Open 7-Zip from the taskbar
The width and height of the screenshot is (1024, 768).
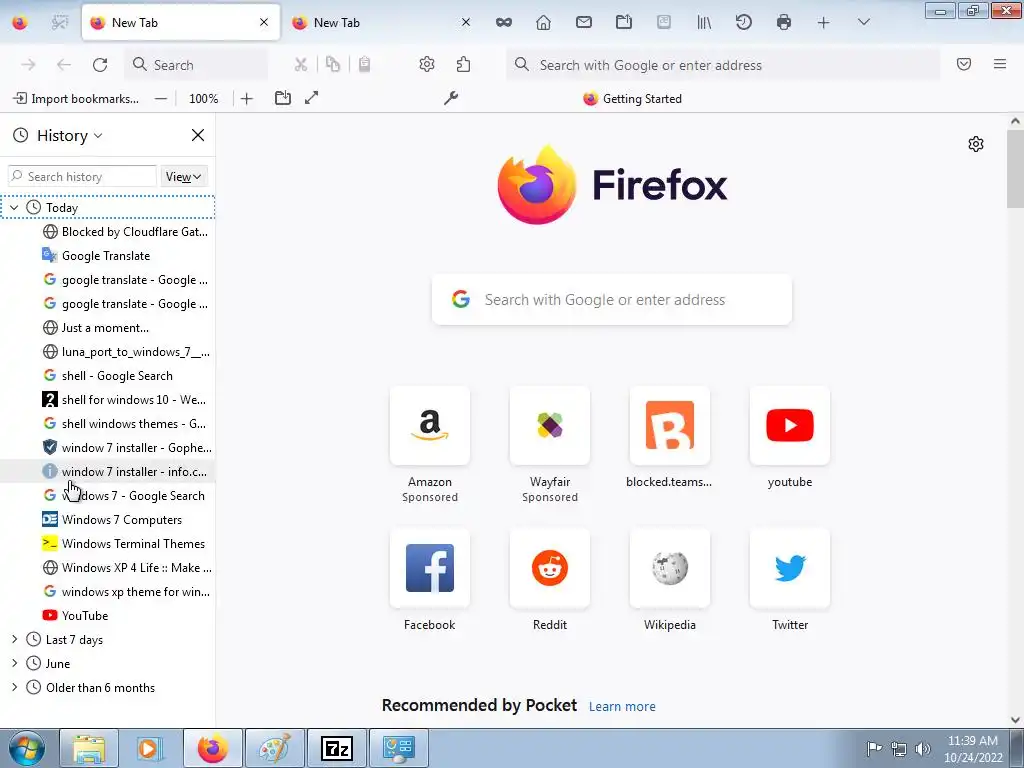[337, 748]
